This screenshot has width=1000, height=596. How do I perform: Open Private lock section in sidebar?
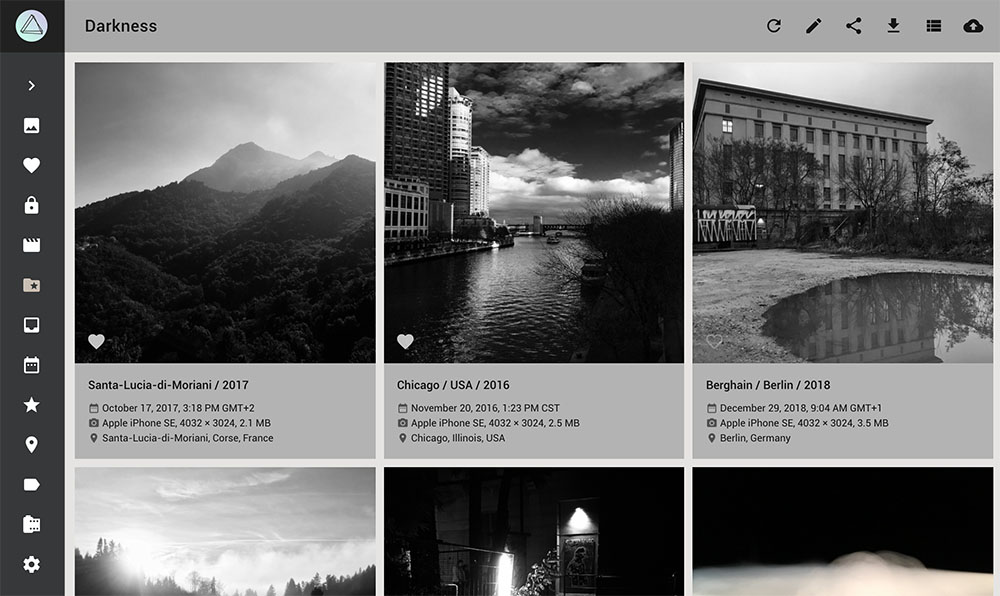point(31,205)
